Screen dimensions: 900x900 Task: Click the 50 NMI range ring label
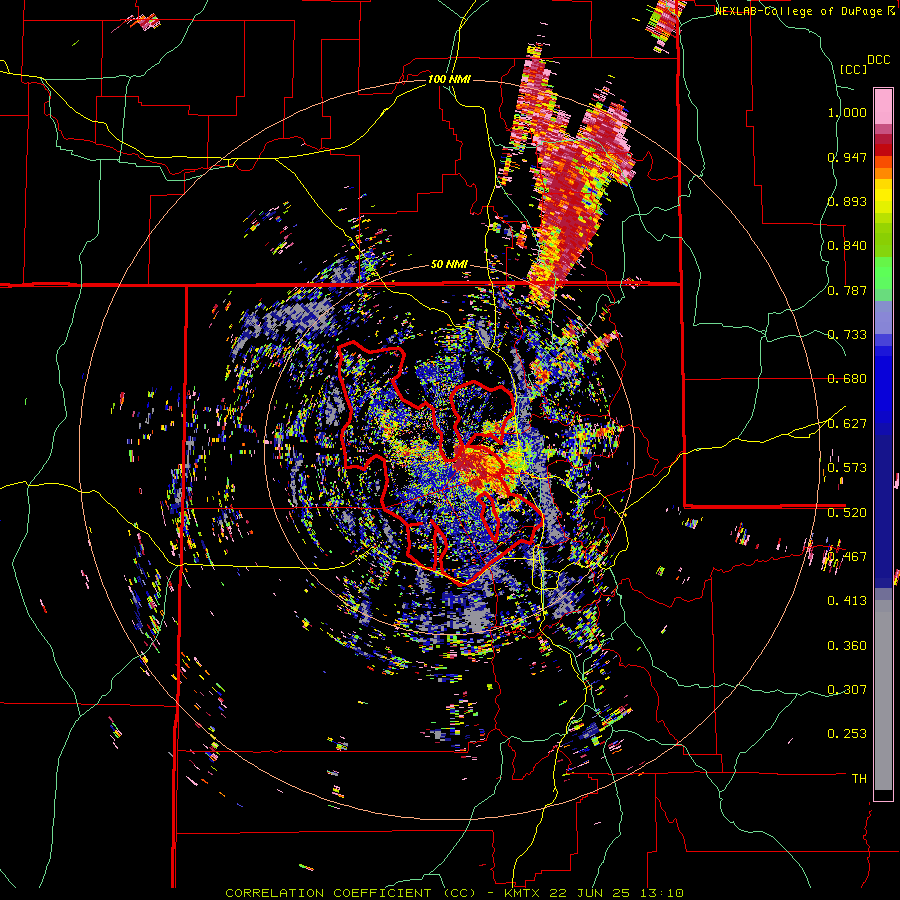tap(449, 265)
